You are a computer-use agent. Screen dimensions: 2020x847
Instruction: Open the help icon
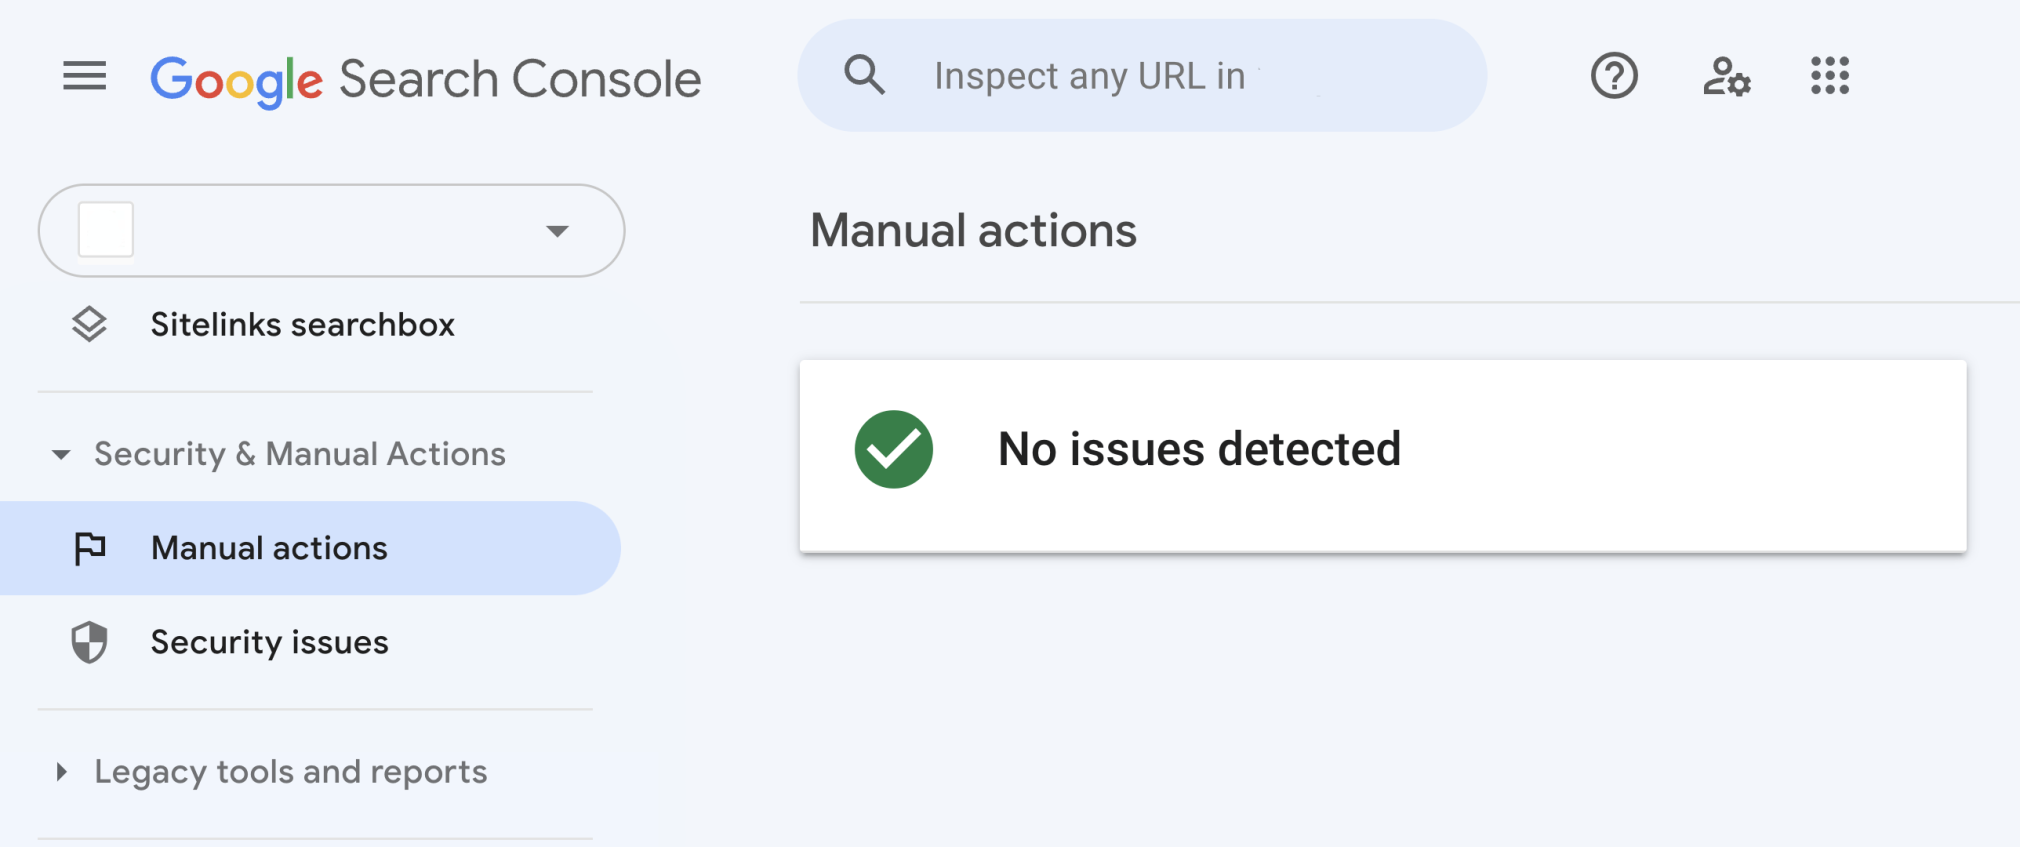(x=1612, y=76)
